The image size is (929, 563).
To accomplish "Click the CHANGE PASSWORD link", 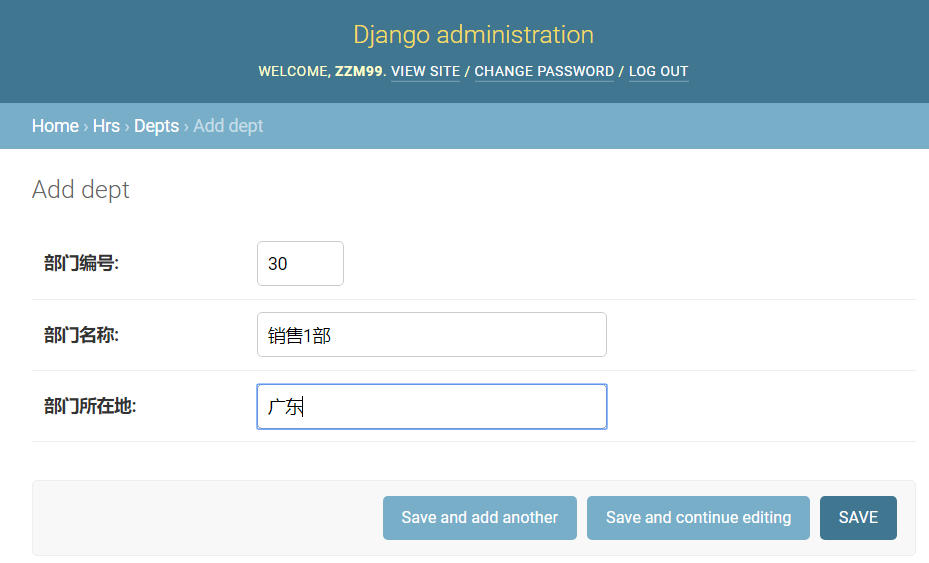I will click(x=544, y=72).
